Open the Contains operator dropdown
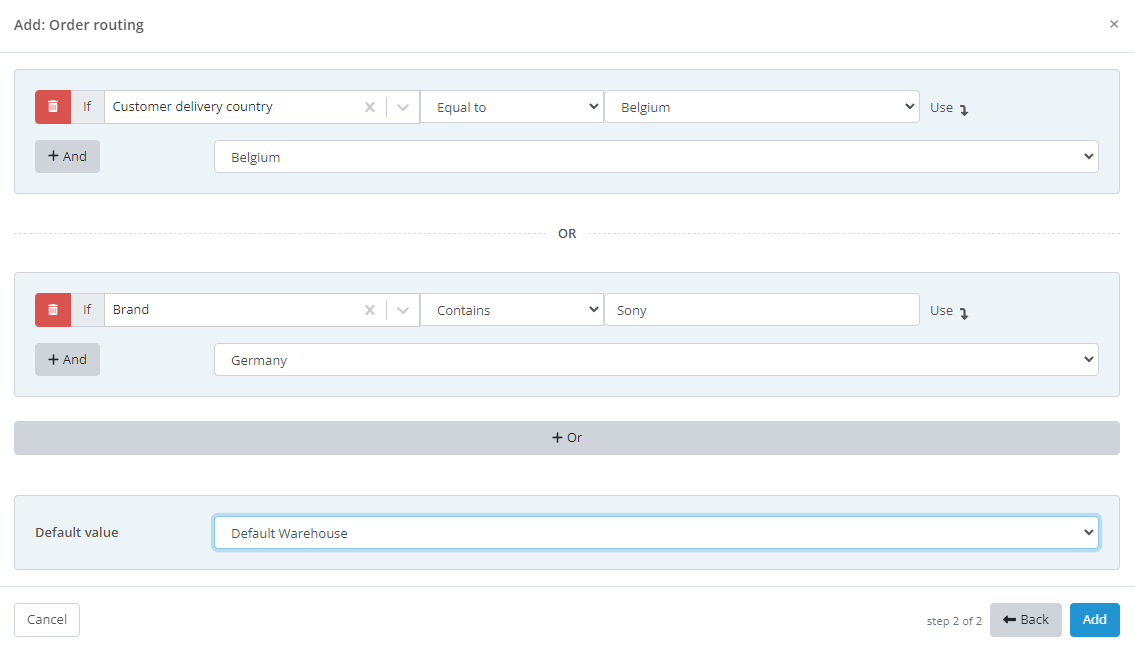Viewport: 1135px width, 650px height. [x=511, y=310]
